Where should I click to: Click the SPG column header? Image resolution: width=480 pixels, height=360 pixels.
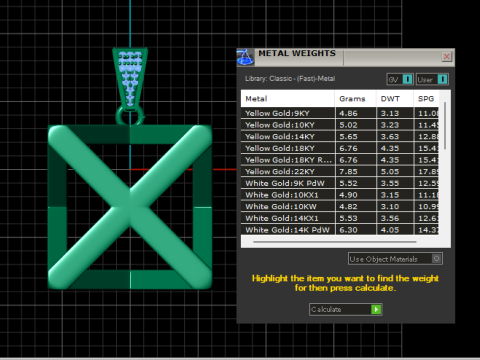pyautogui.click(x=426, y=99)
